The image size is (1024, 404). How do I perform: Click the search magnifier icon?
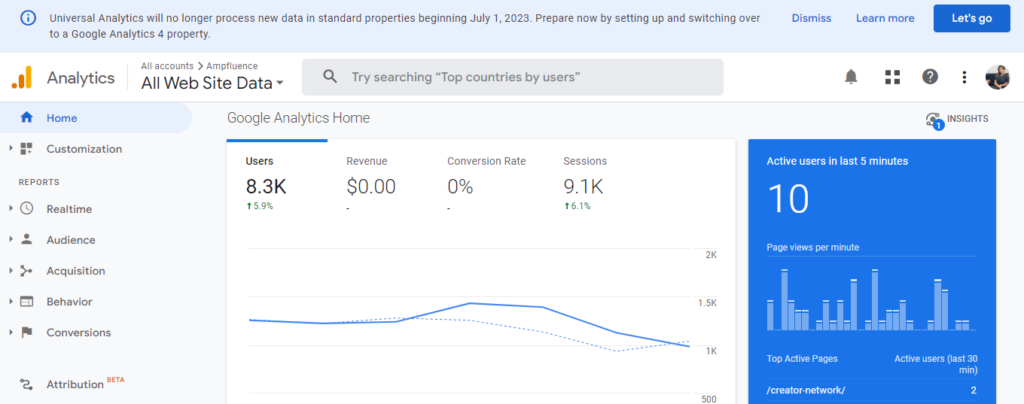(330, 77)
